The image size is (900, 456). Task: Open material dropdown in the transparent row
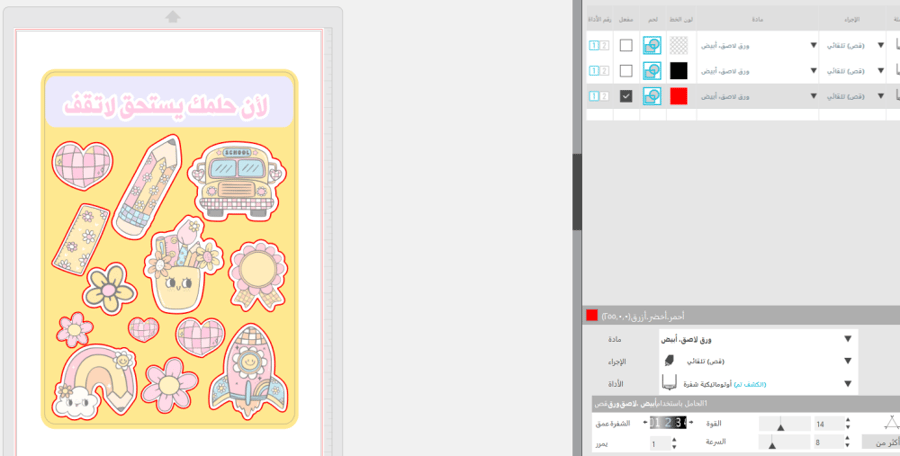813,45
